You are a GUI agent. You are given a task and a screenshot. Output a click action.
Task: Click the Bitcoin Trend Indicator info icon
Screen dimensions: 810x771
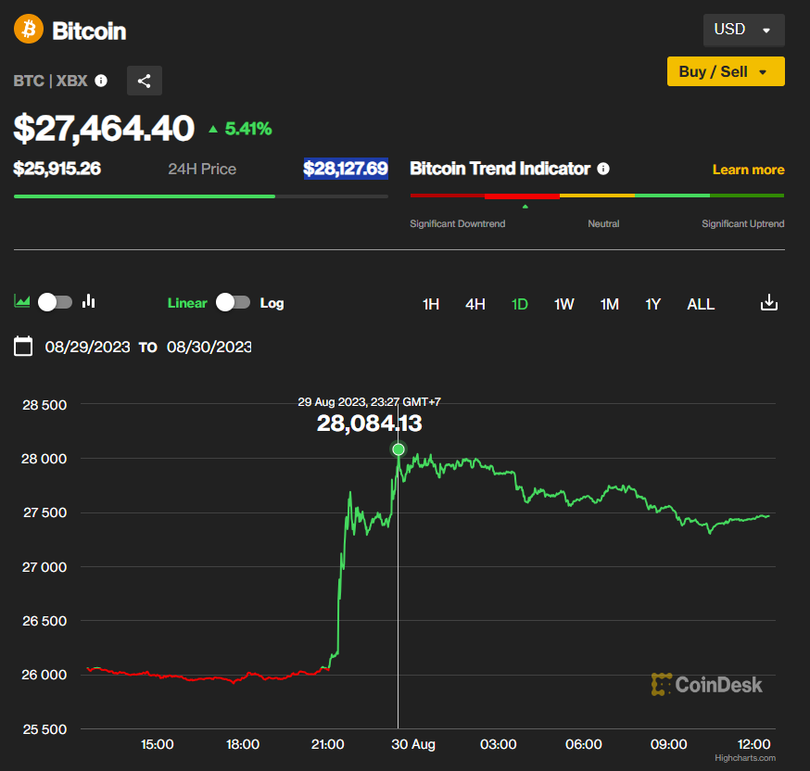point(604,169)
